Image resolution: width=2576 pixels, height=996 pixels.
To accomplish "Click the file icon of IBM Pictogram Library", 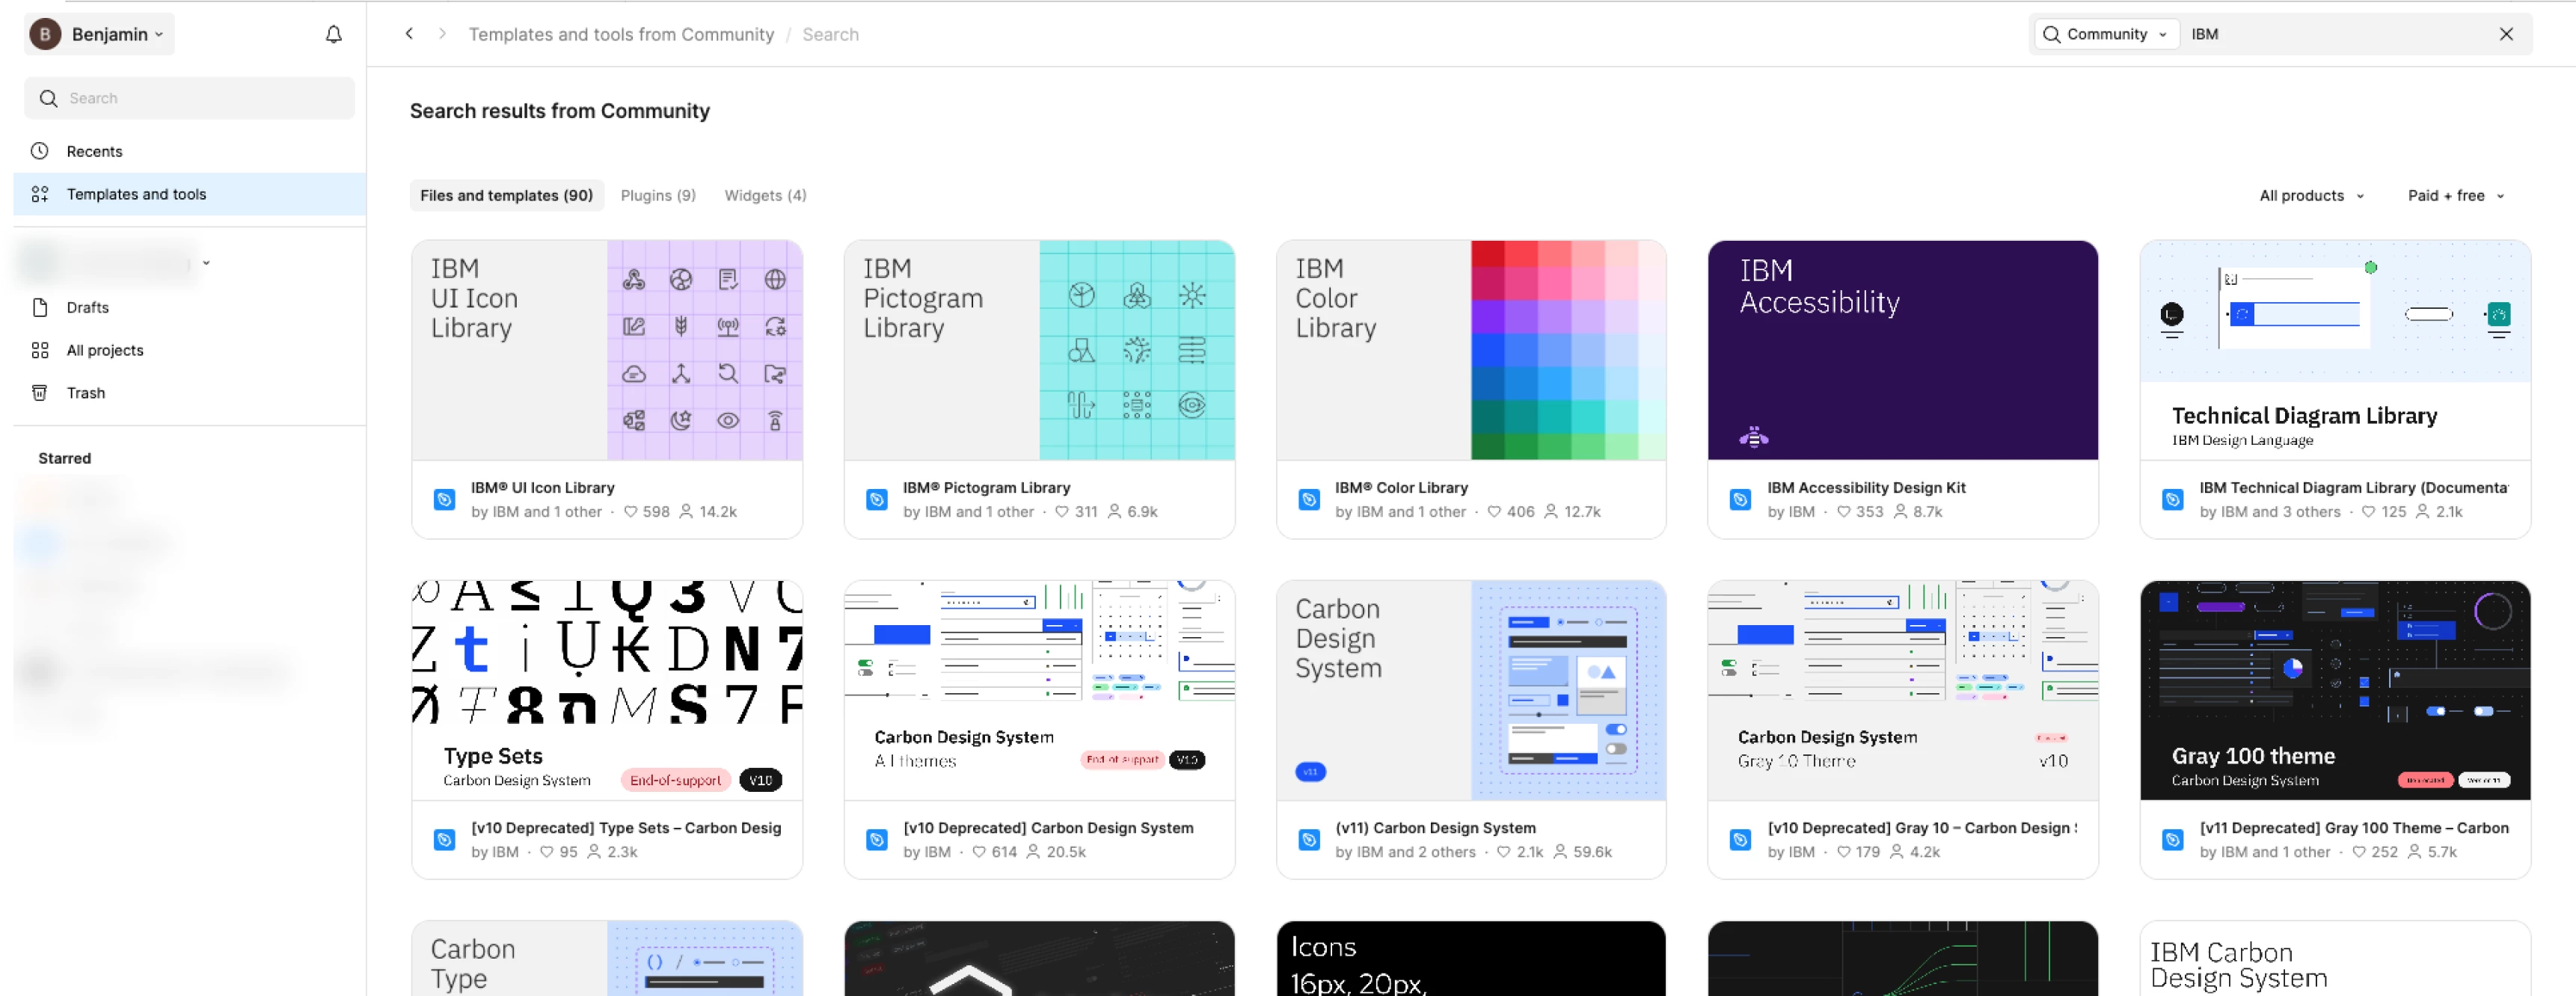I will coord(877,499).
